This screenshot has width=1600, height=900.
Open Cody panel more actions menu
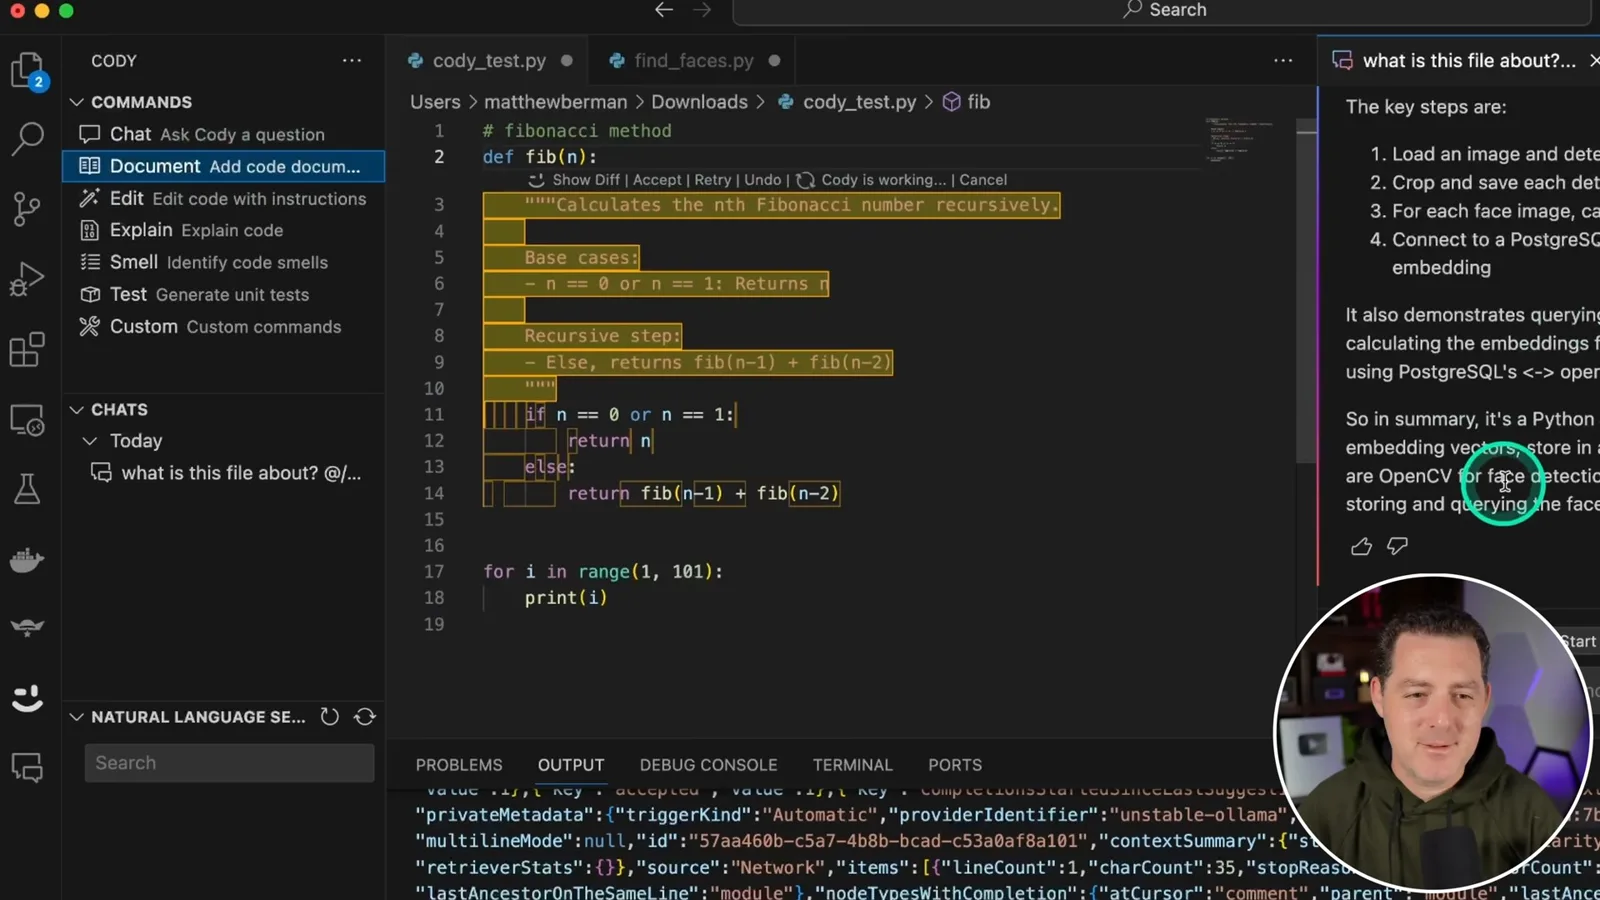tap(352, 61)
